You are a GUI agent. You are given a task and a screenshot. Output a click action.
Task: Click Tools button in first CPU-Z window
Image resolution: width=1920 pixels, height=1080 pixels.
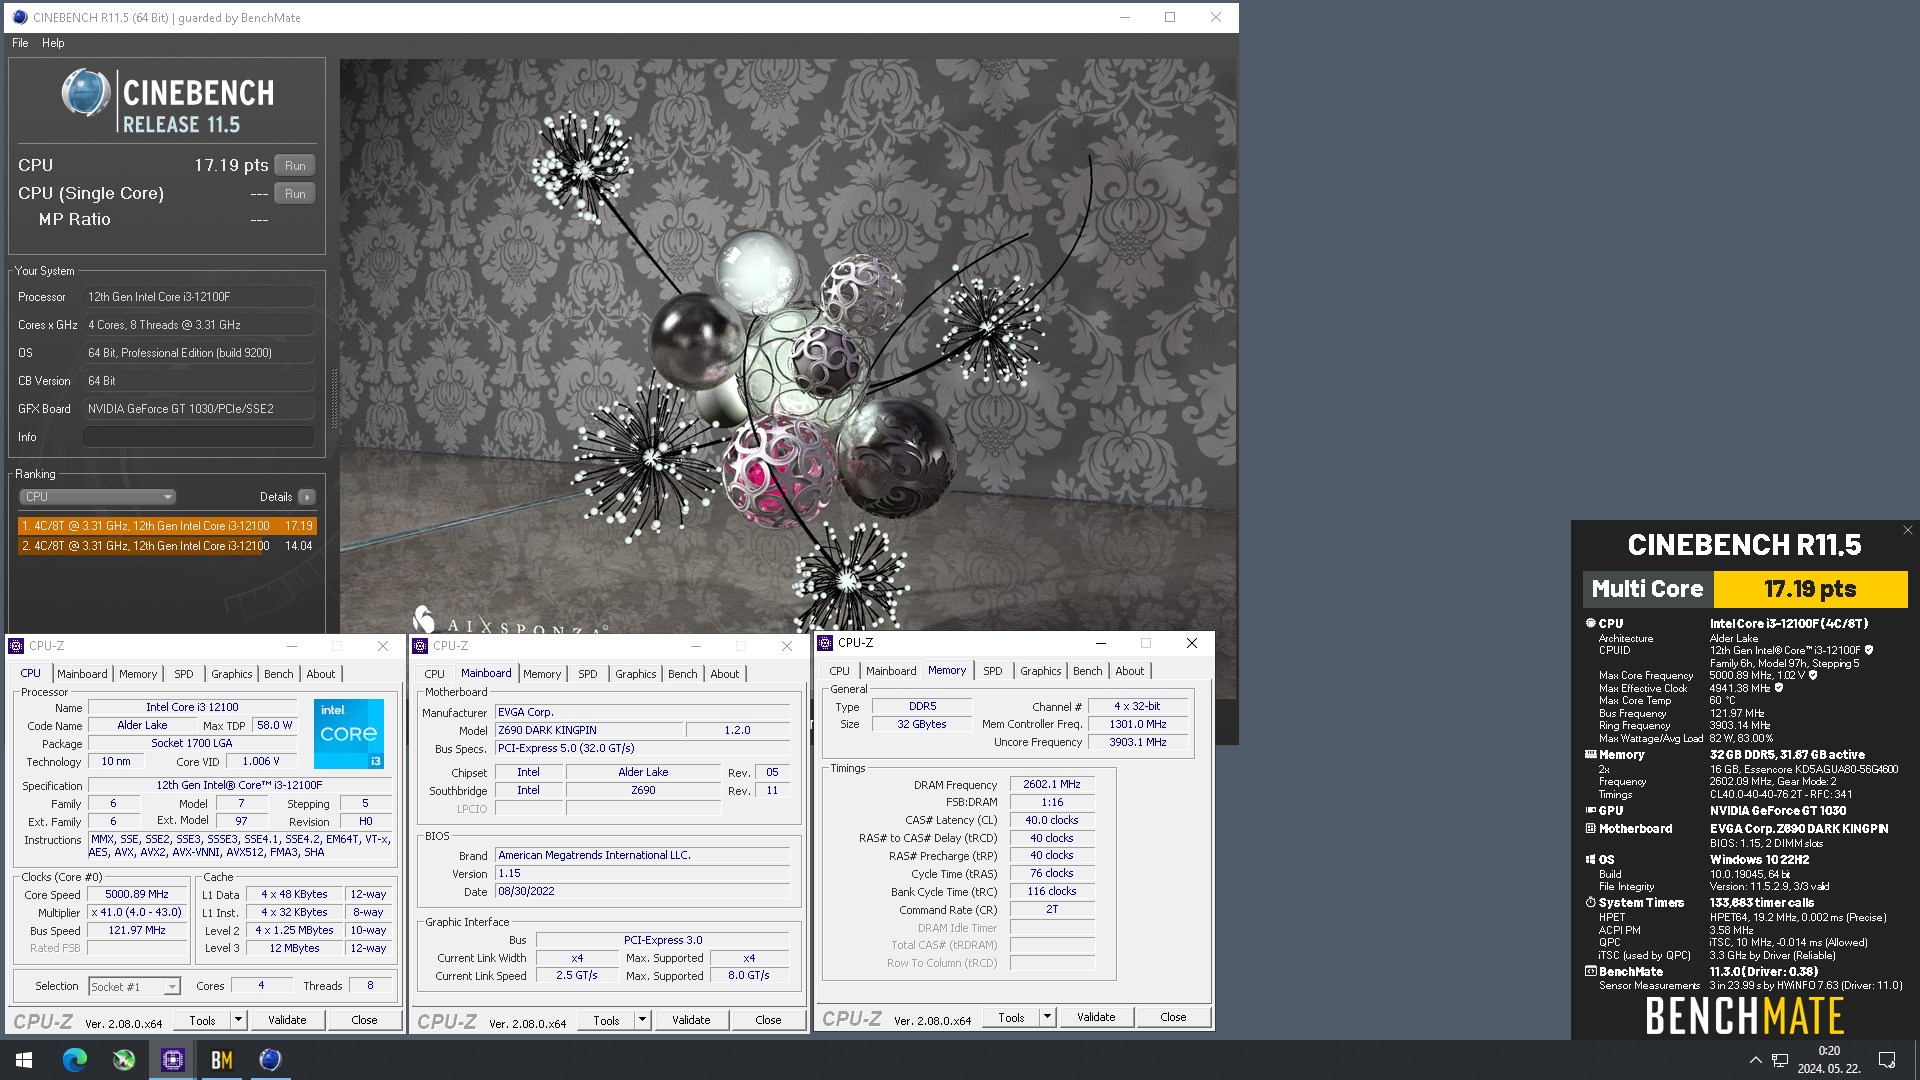point(203,1020)
